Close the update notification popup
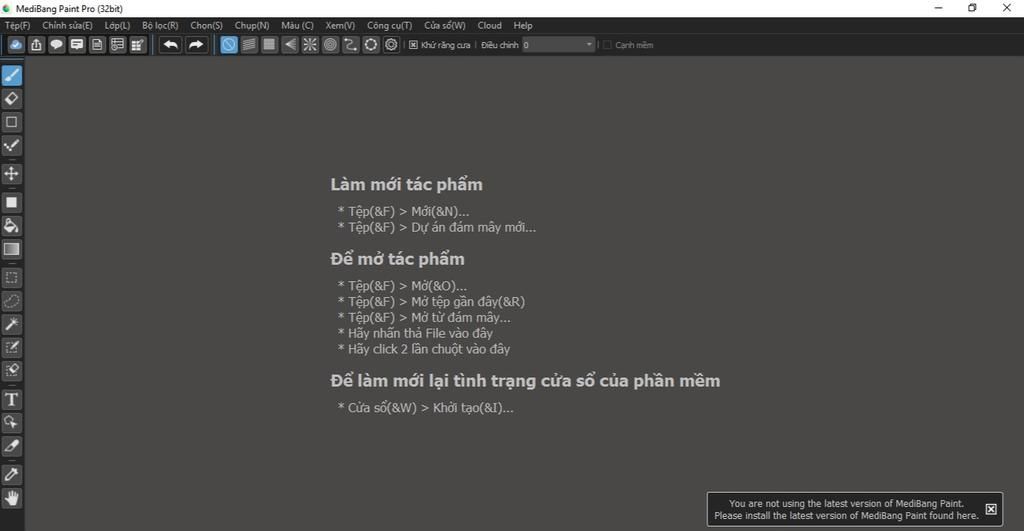 pos(991,509)
